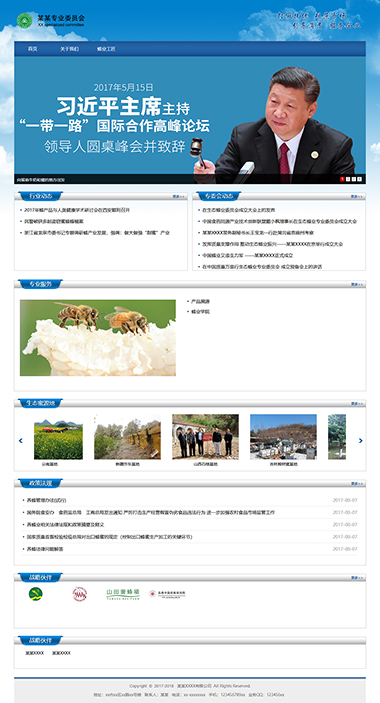Click the group photo thumbnail with red sign
380x703 pixels.
click(x=205, y=437)
